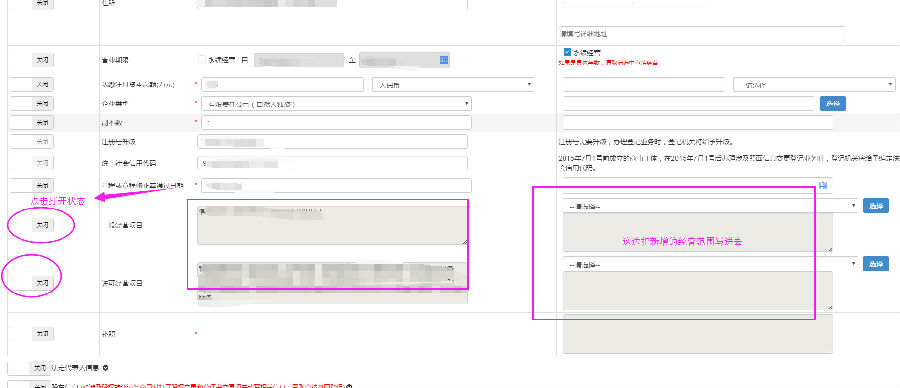Click the registered capital amount input field
The image size is (900, 388).
coord(282,84)
